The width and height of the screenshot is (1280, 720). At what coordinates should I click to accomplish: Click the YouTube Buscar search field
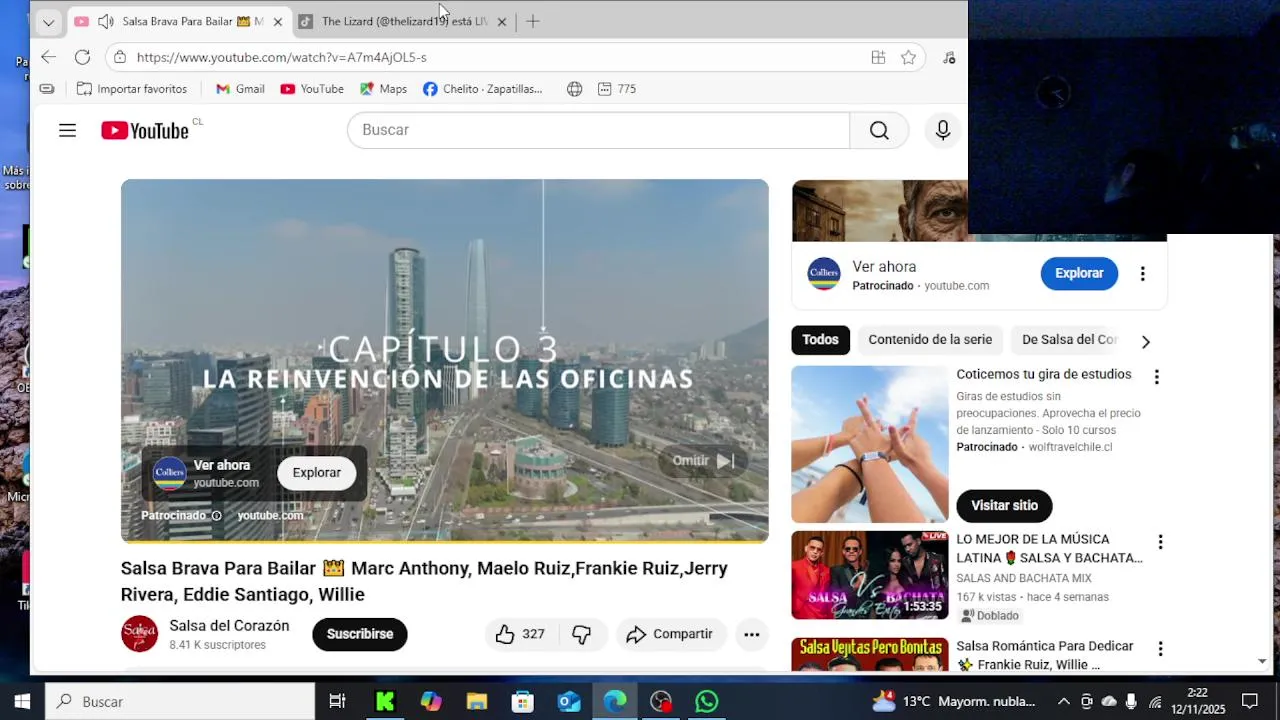coord(598,130)
